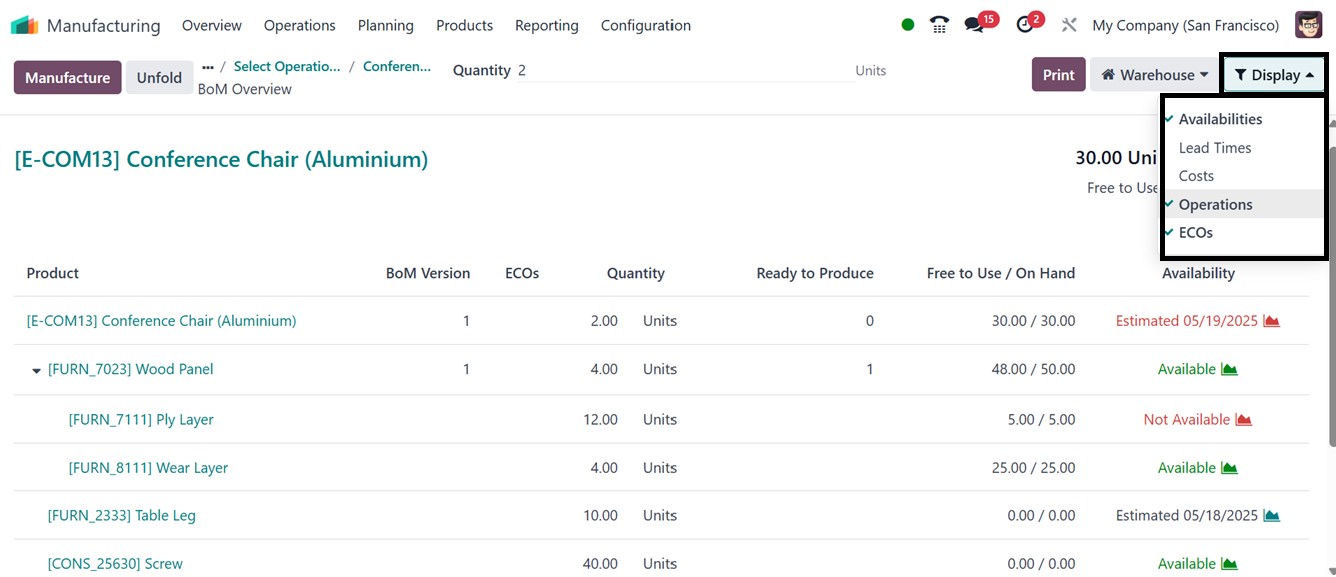This screenshot has height=577, width=1336.
Task: Click the Manufacture button
Action: pyautogui.click(x=67, y=78)
